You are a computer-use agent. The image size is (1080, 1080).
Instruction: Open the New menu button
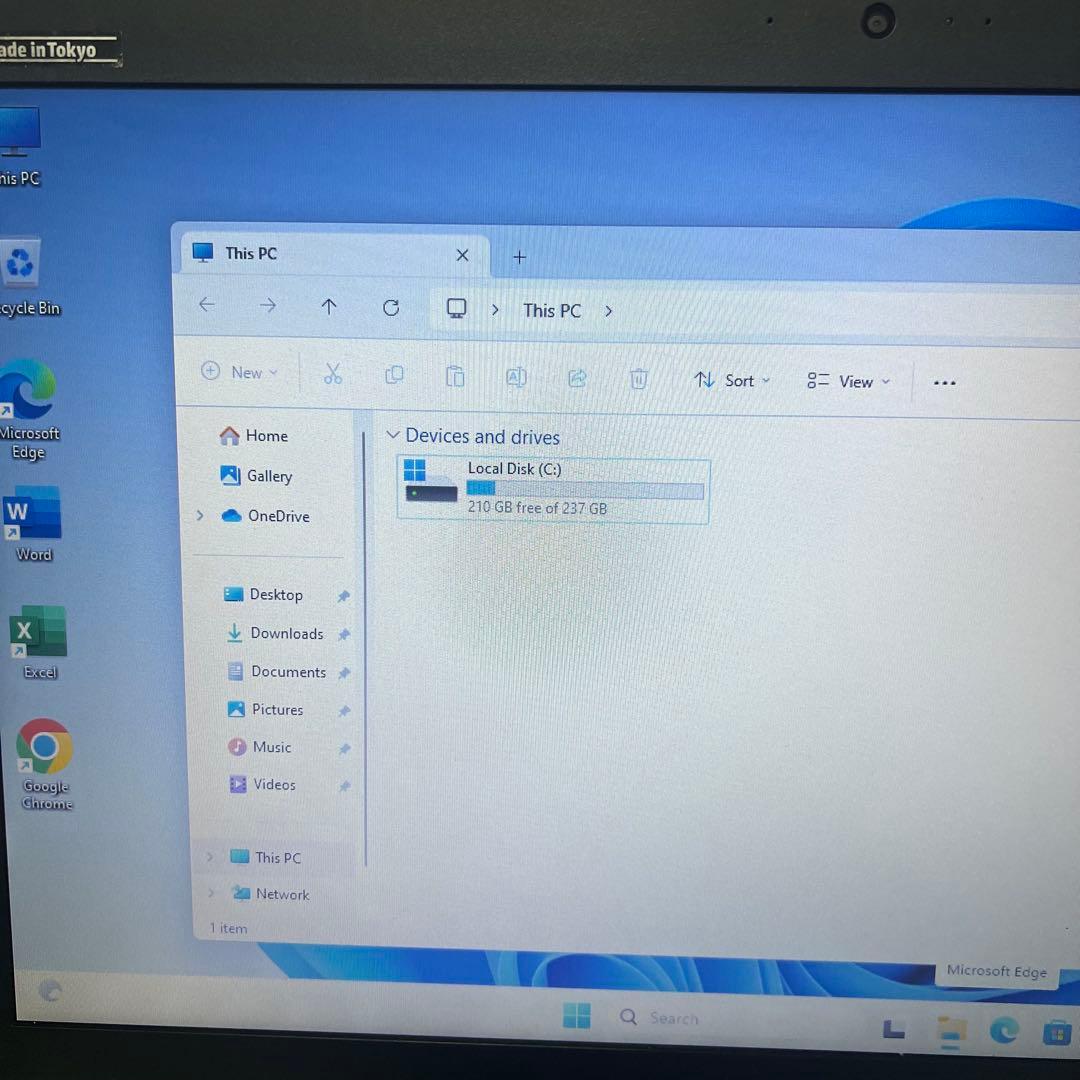click(x=239, y=371)
